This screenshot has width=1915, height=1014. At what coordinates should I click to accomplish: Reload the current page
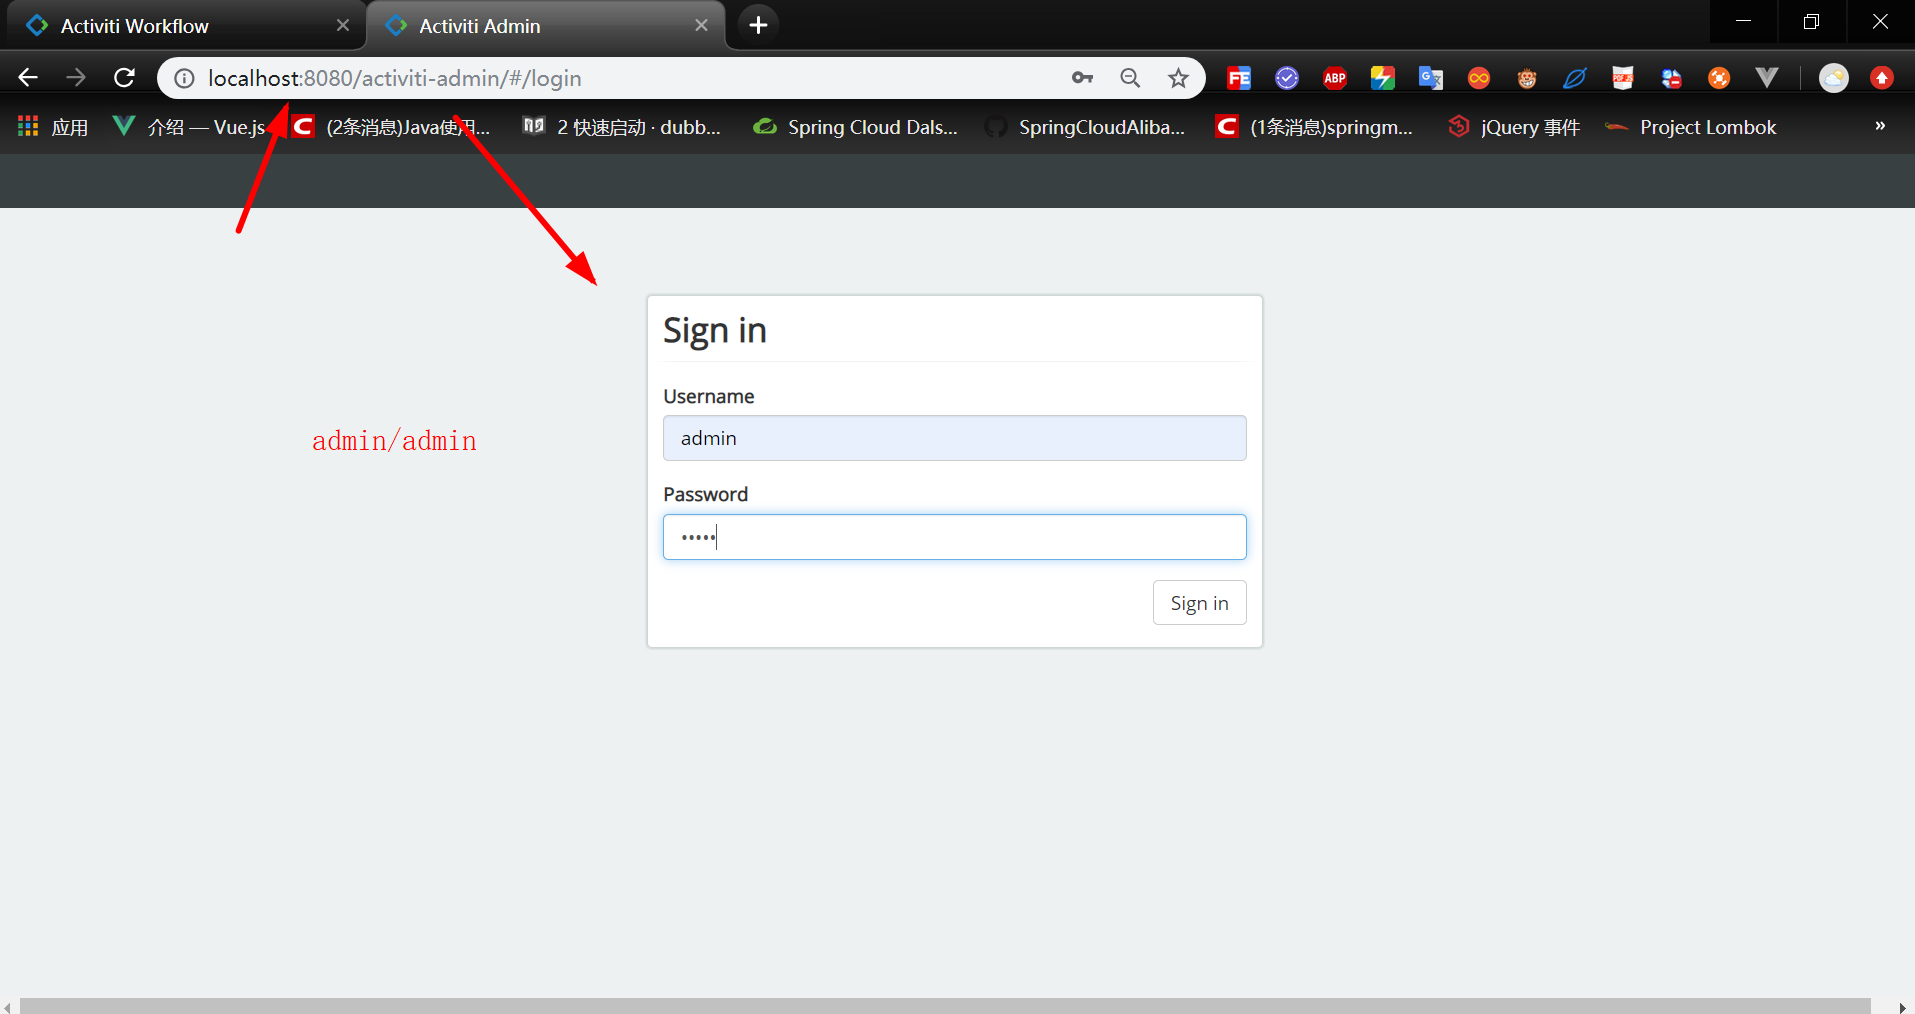[x=124, y=78]
